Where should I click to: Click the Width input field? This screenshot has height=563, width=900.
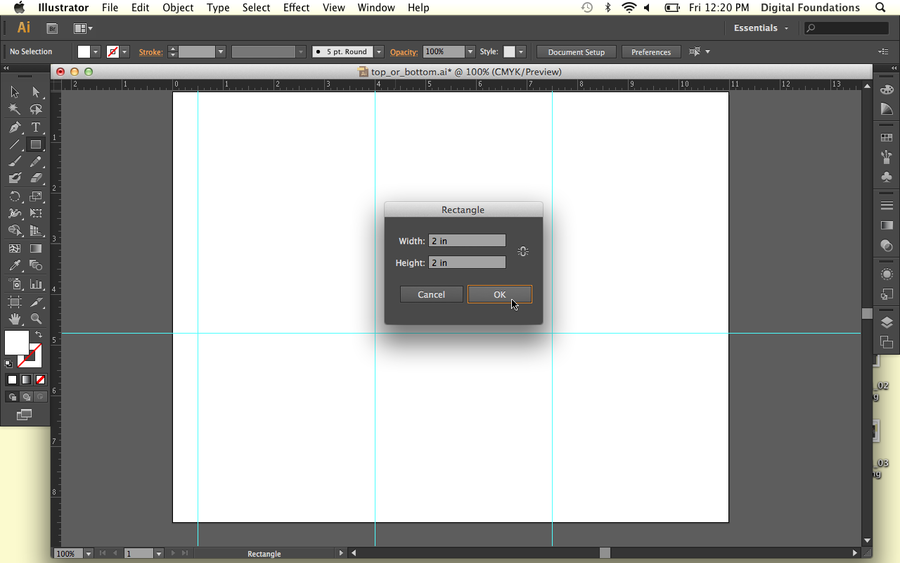pos(467,241)
